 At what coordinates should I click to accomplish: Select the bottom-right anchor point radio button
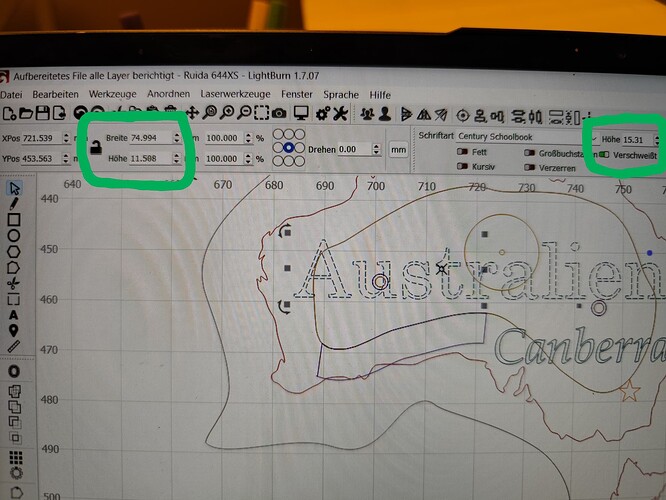point(299,161)
